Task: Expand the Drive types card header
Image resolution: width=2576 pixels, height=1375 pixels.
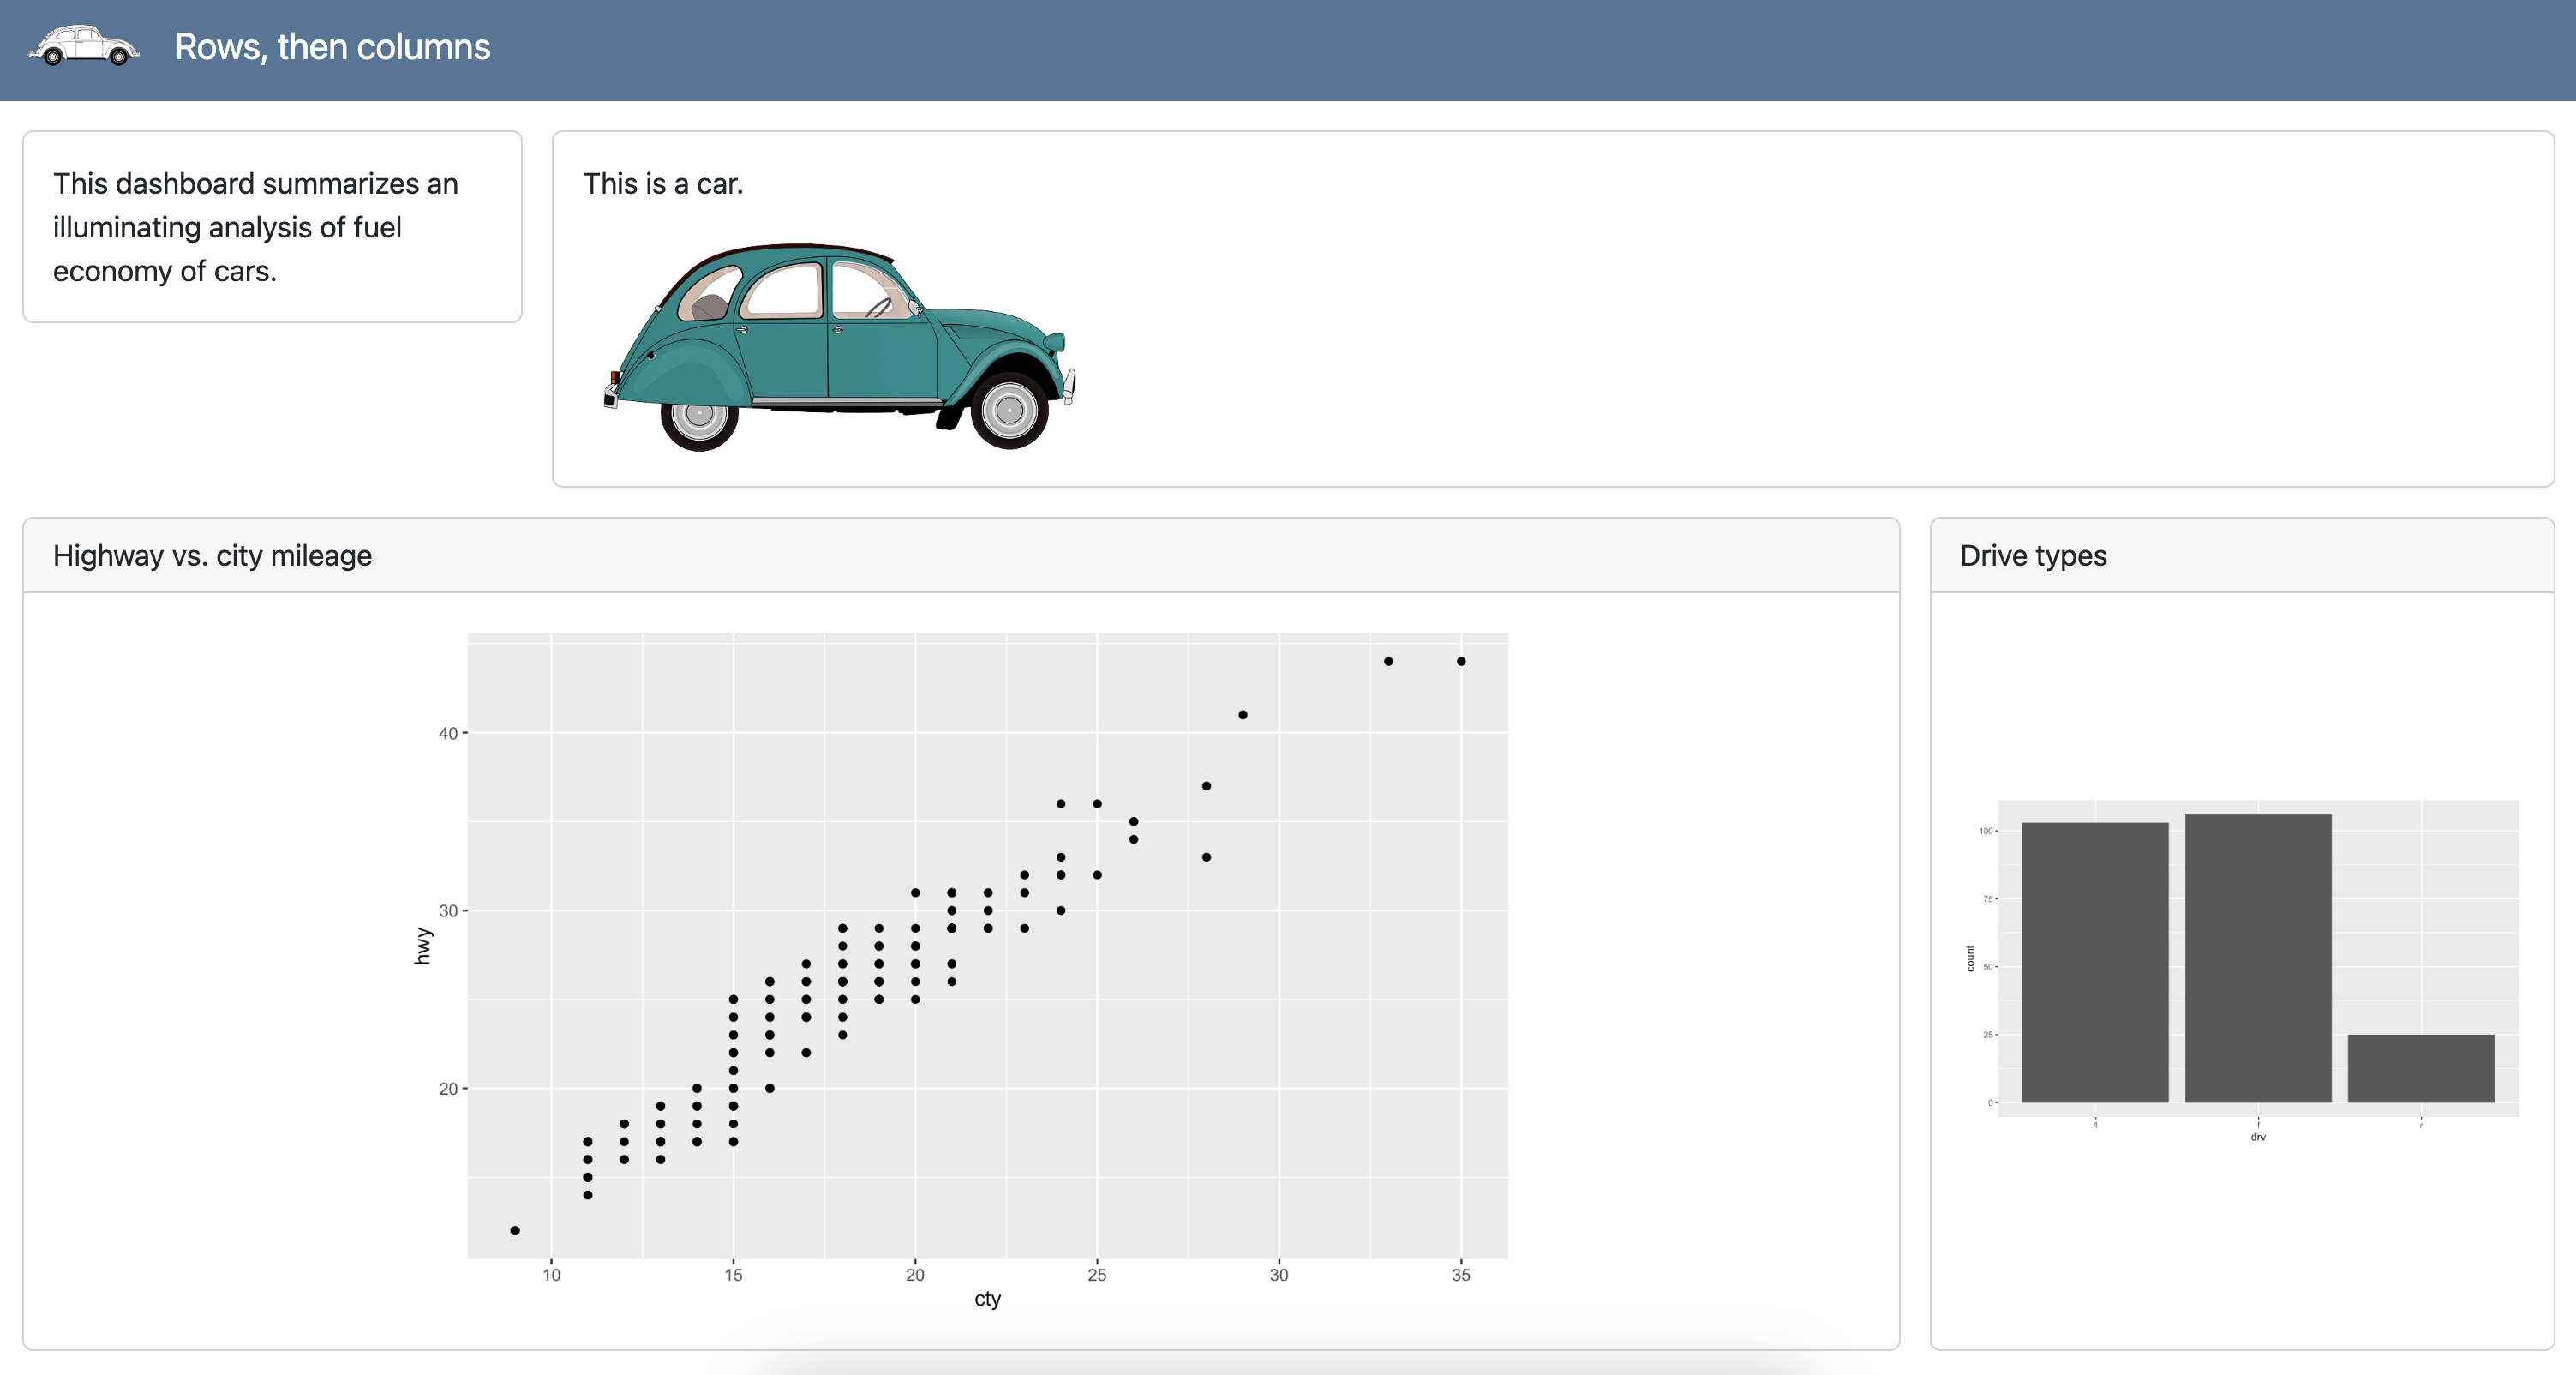Action: point(2033,555)
